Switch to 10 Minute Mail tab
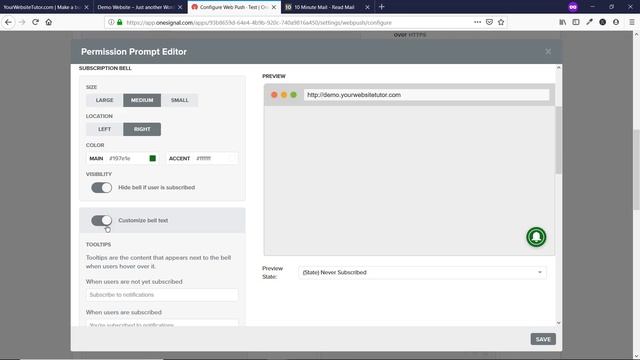Screen dimensions: 640x360 point(324,7)
